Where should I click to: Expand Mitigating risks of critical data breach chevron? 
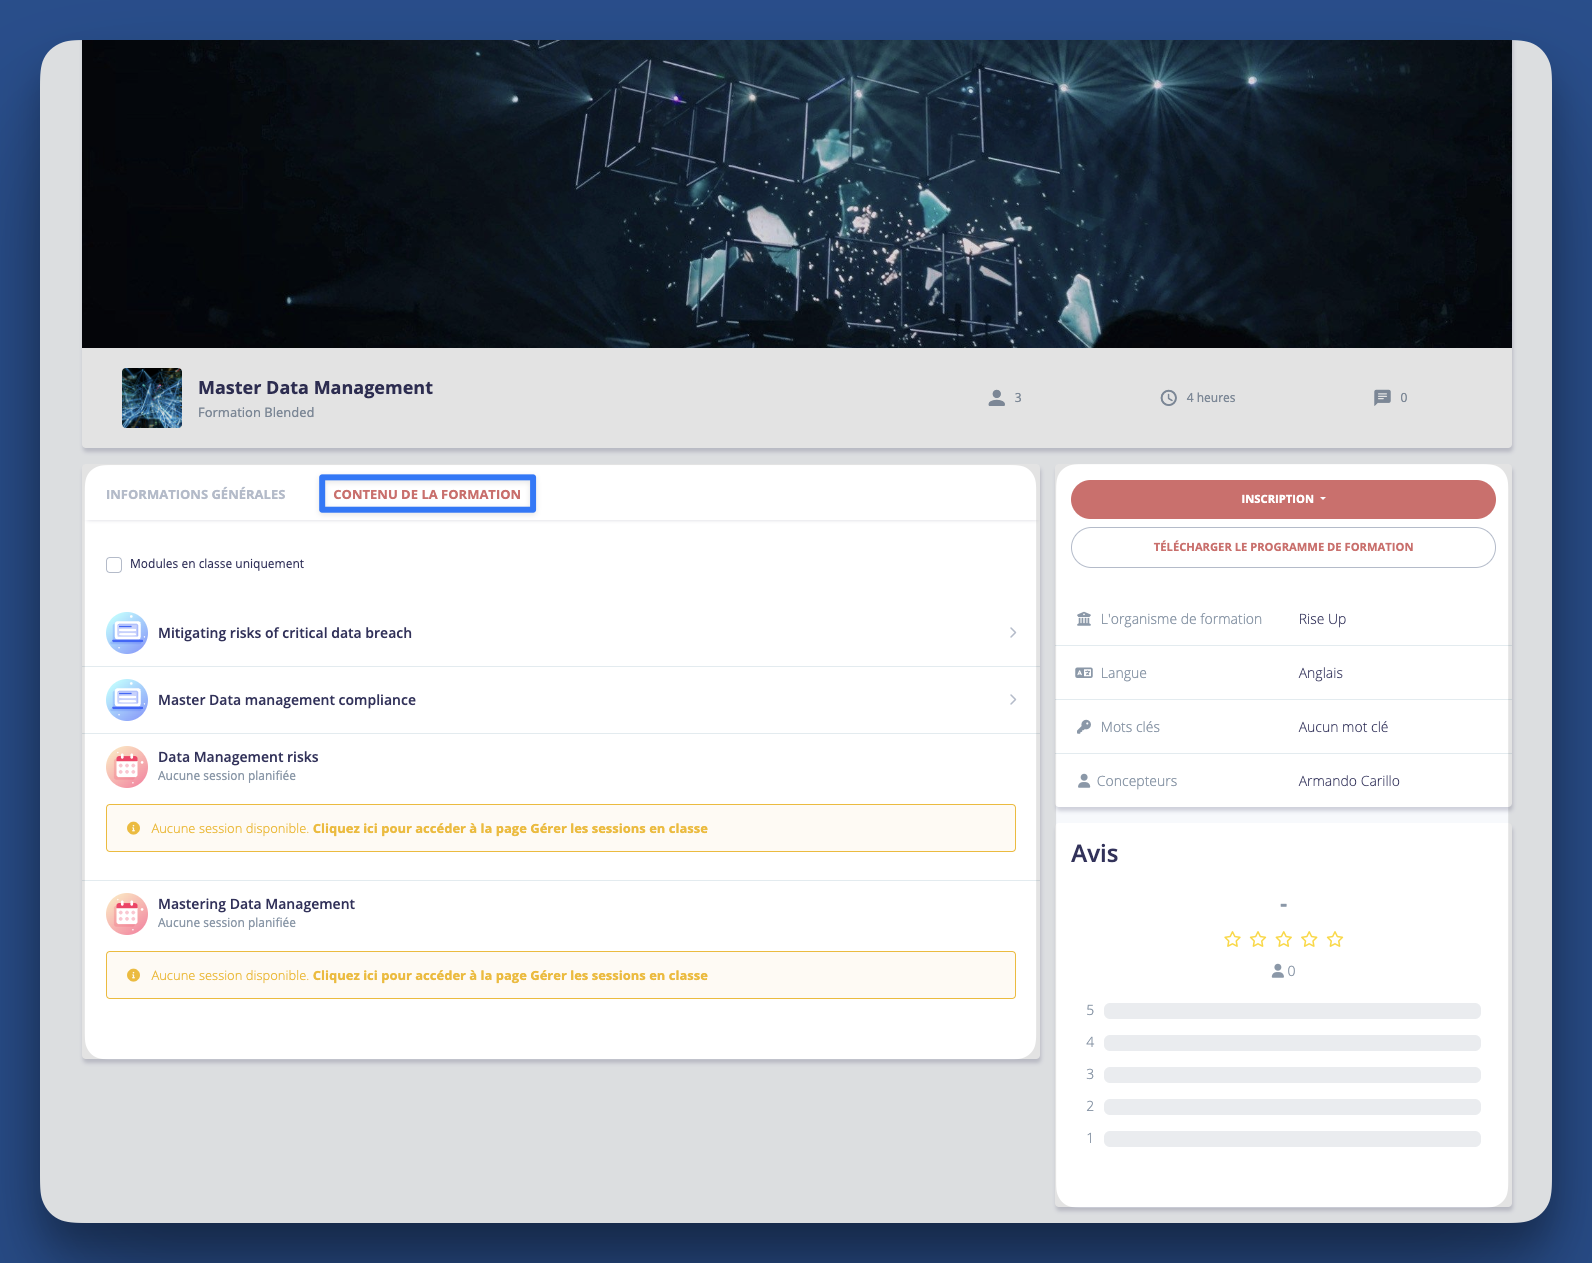click(1012, 633)
